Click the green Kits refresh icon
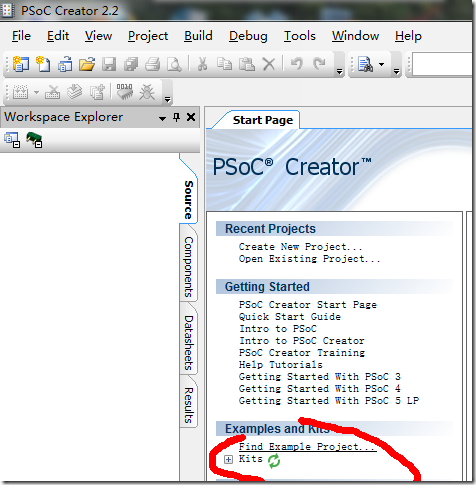476x485 pixels. (274, 461)
